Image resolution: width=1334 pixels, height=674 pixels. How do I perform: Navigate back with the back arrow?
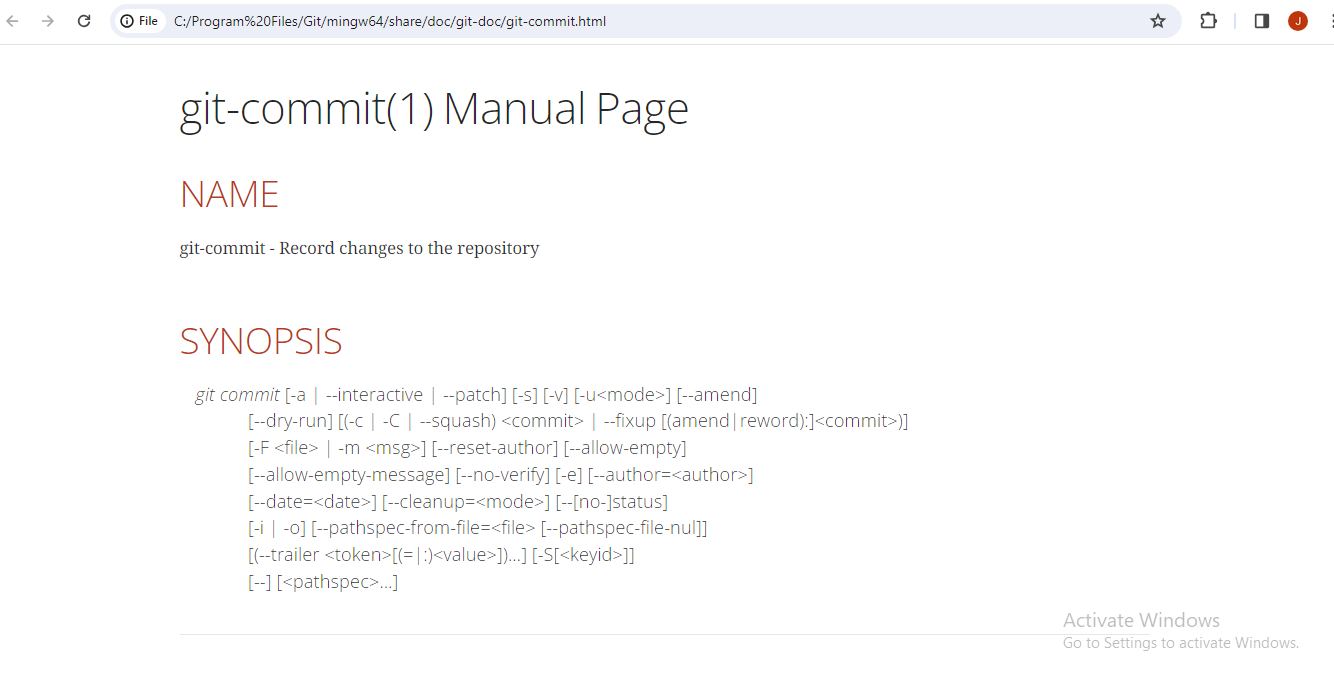point(12,20)
